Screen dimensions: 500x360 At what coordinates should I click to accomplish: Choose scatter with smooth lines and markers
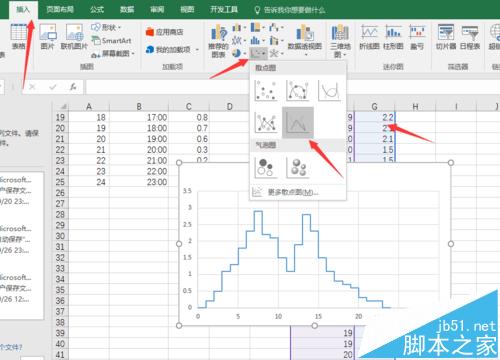297,90
